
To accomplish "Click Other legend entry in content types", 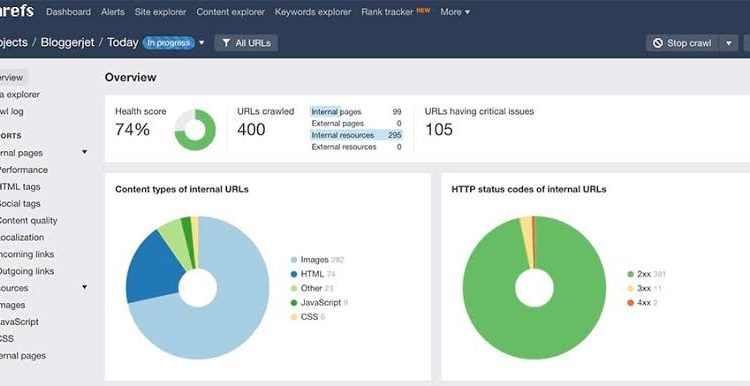I will (312, 288).
